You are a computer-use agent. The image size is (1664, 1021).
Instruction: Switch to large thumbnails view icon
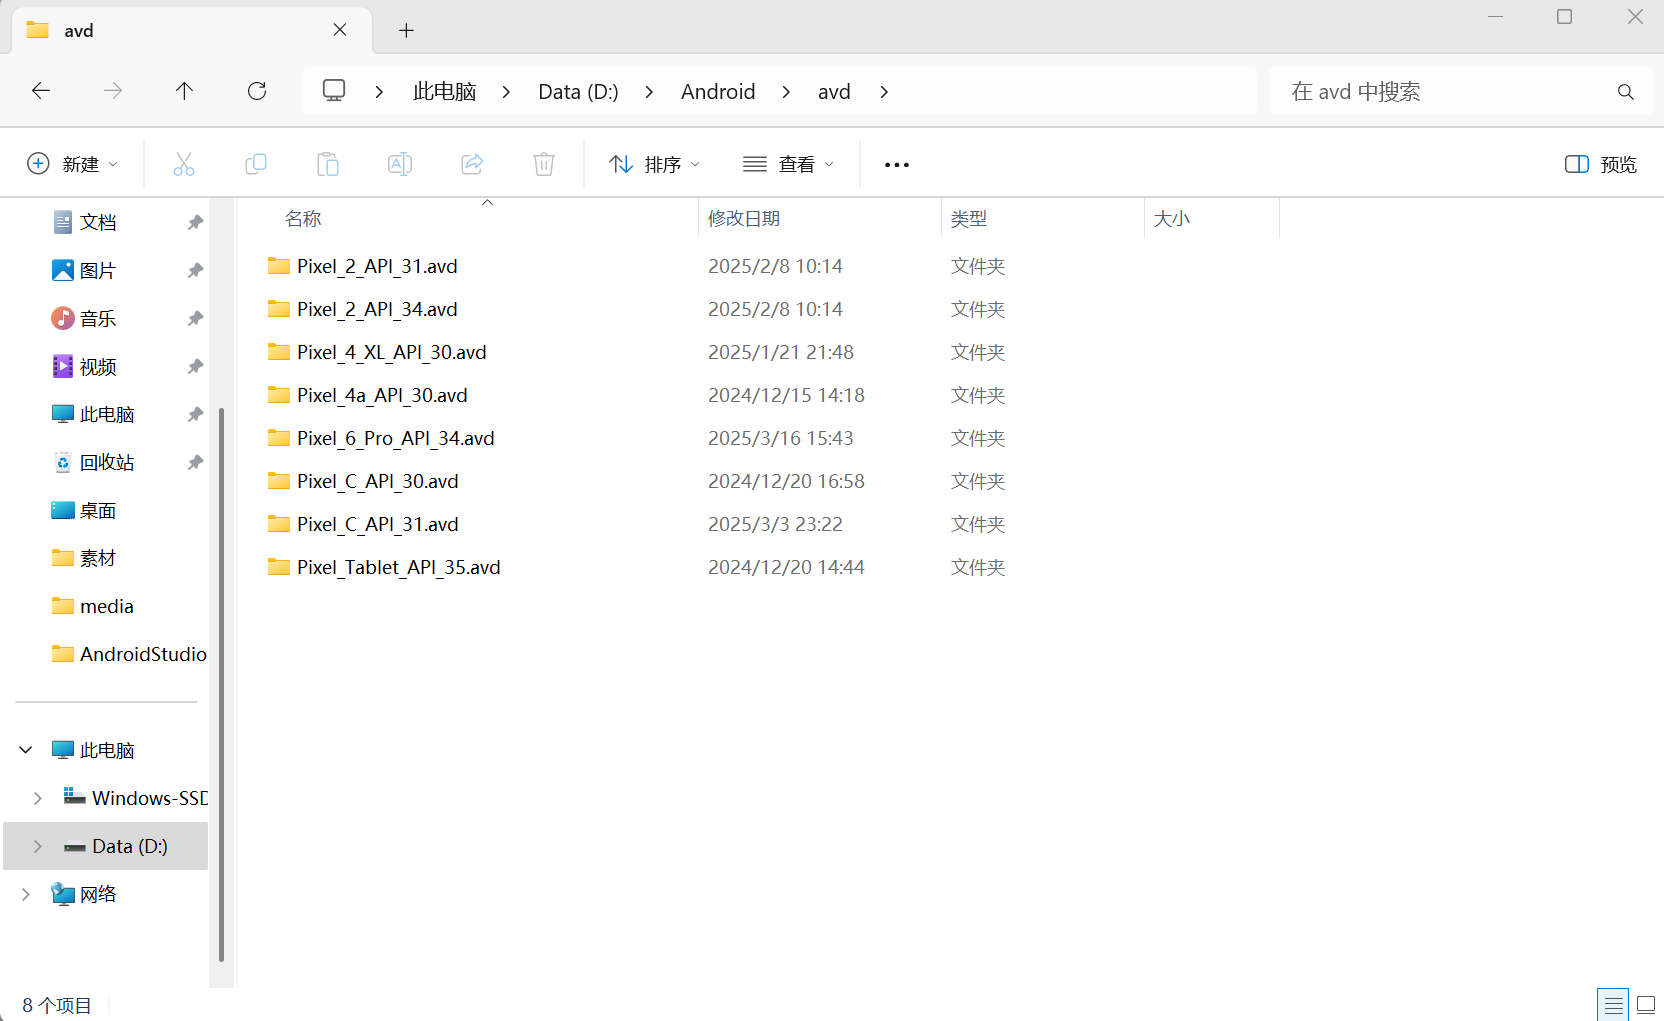pos(1646,1004)
